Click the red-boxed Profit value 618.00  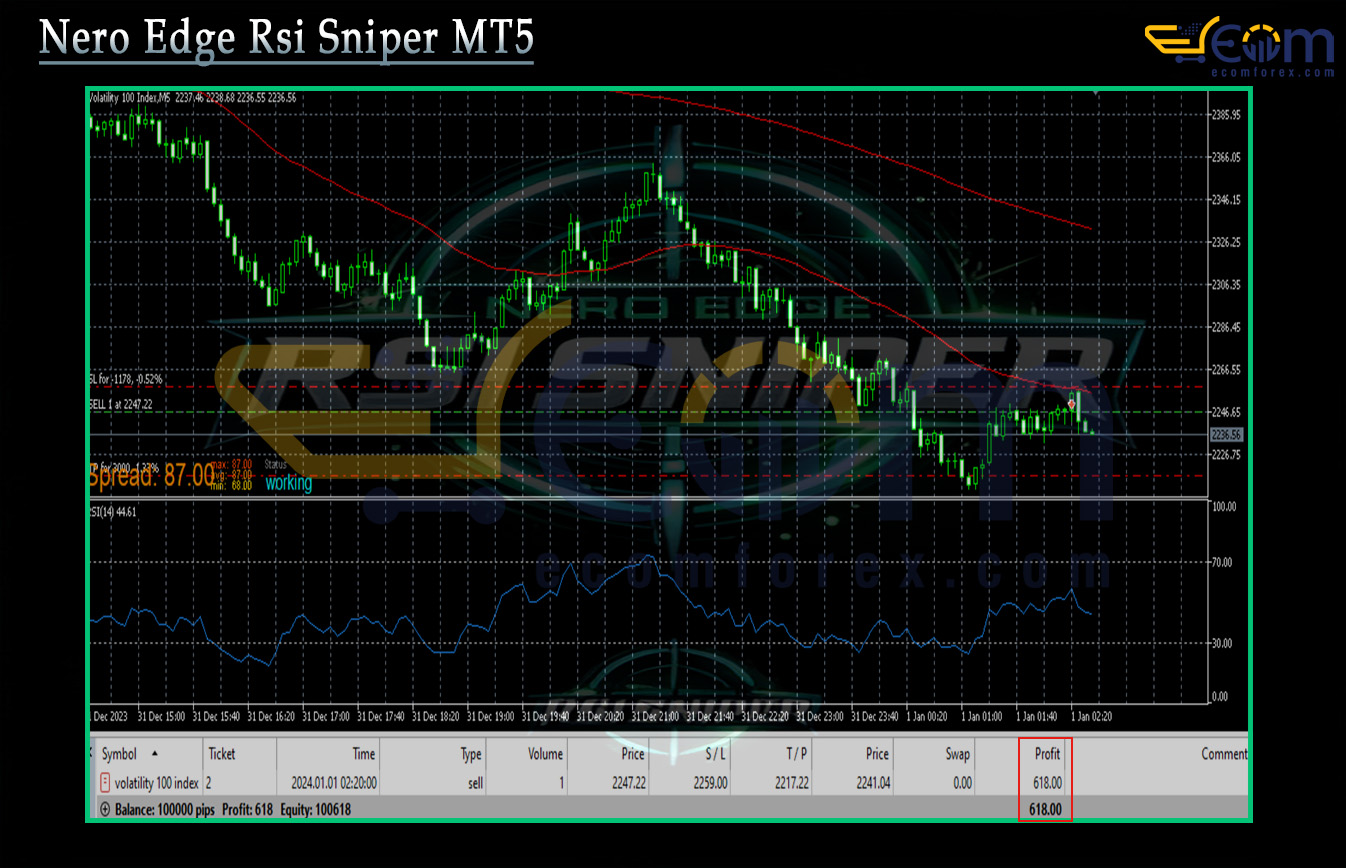tap(1044, 808)
